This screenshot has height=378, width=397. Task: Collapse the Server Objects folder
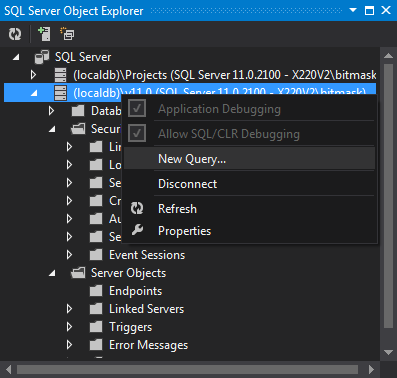coord(52,274)
